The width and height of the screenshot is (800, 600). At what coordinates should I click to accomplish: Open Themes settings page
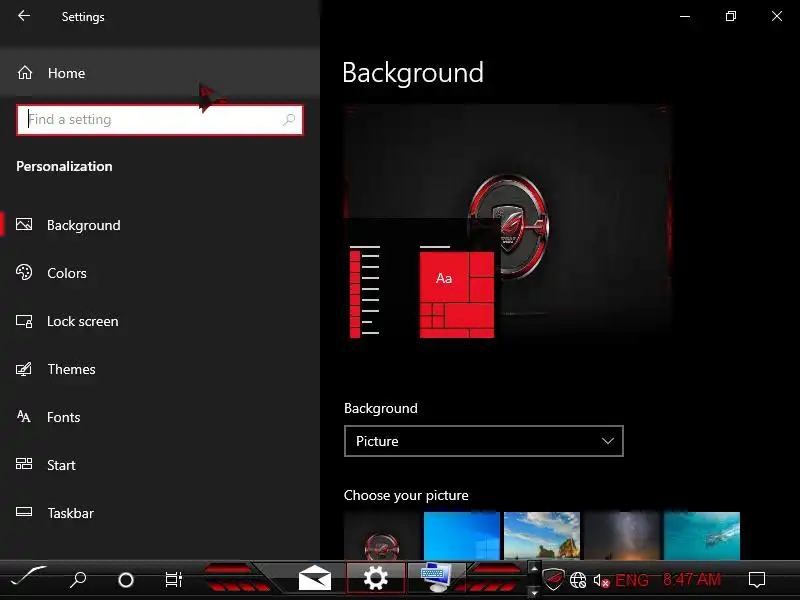pyautogui.click(x=160, y=369)
